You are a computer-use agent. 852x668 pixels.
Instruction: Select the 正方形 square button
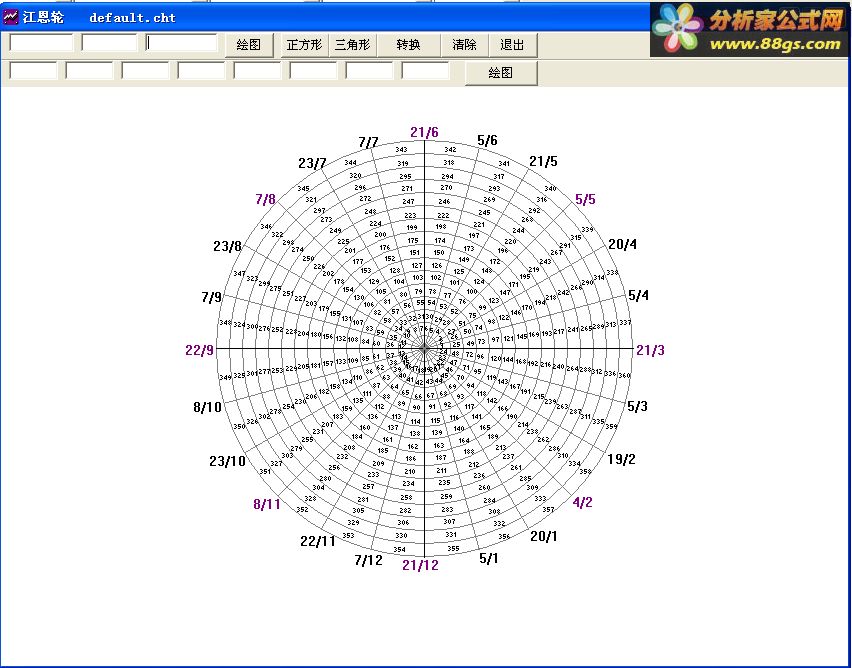[x=304, y=45]
